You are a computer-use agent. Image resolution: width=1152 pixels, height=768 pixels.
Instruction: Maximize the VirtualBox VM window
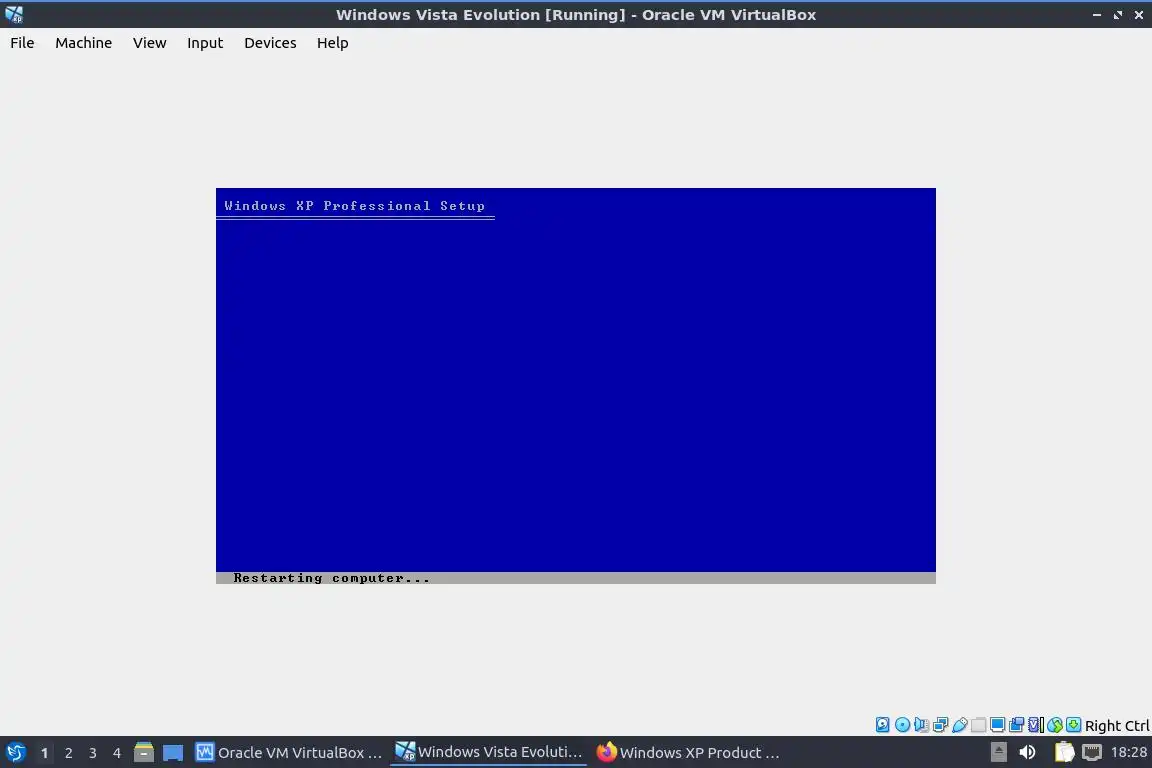point(1117,15)
